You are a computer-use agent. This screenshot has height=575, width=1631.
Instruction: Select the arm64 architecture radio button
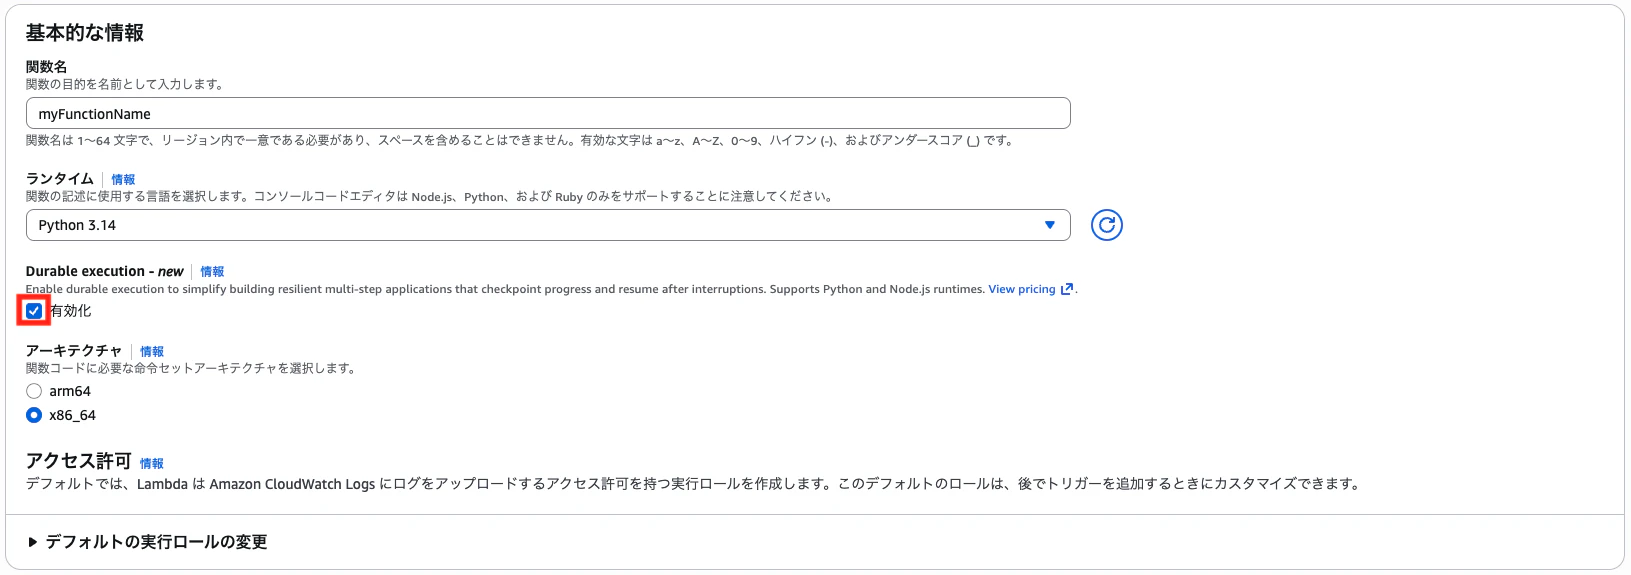point(34,391)
